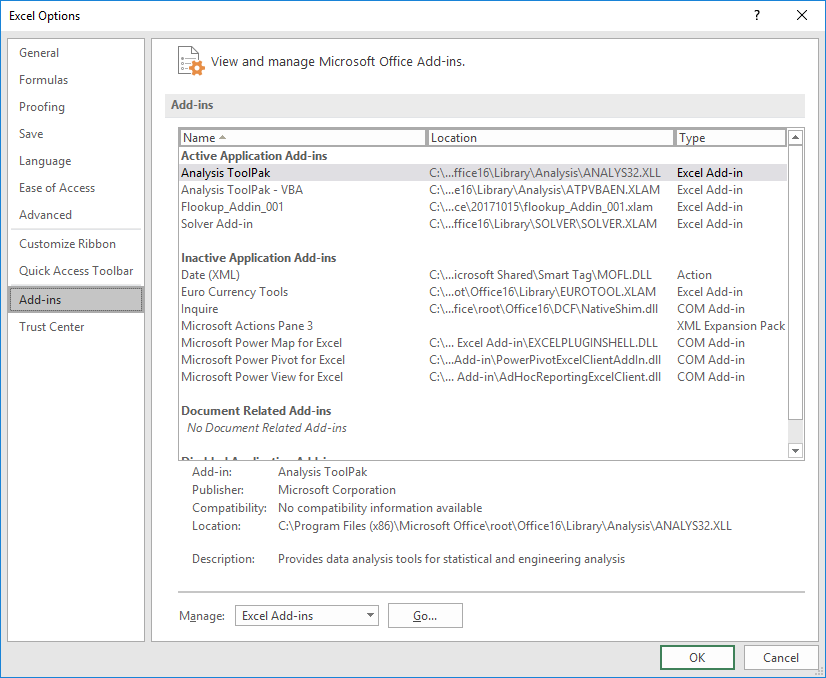The width and height of the screenshot is (826, 678).
Task: Select the Save category
Action: coord(76,134)
